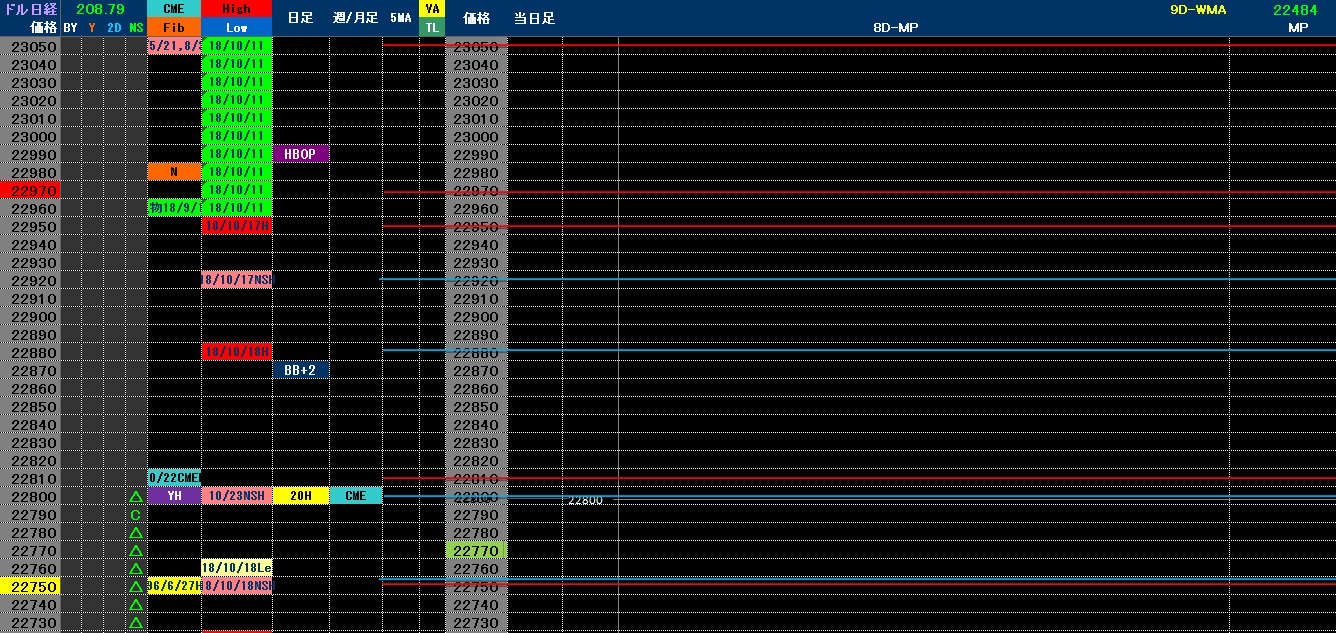Select the red 18/10/18H cell
The width and height of the screenshot is (1336, 633).
click(x=237, y=352)
